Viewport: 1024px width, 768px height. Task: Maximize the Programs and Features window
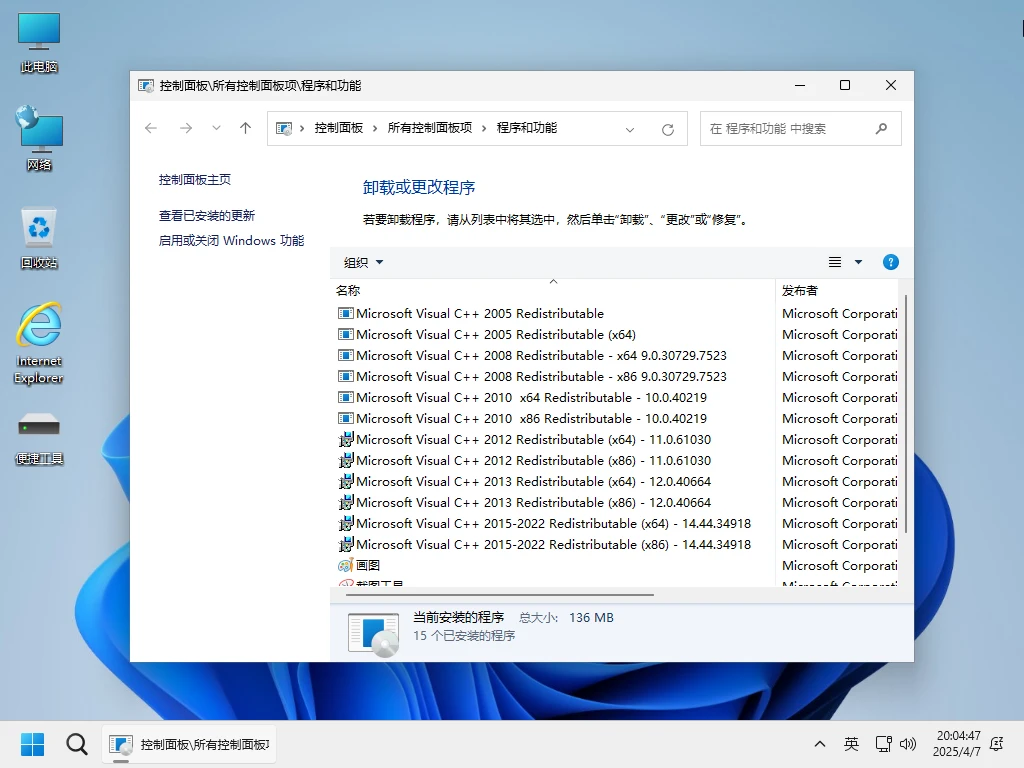pyautogui.click(x=844, y=86)
